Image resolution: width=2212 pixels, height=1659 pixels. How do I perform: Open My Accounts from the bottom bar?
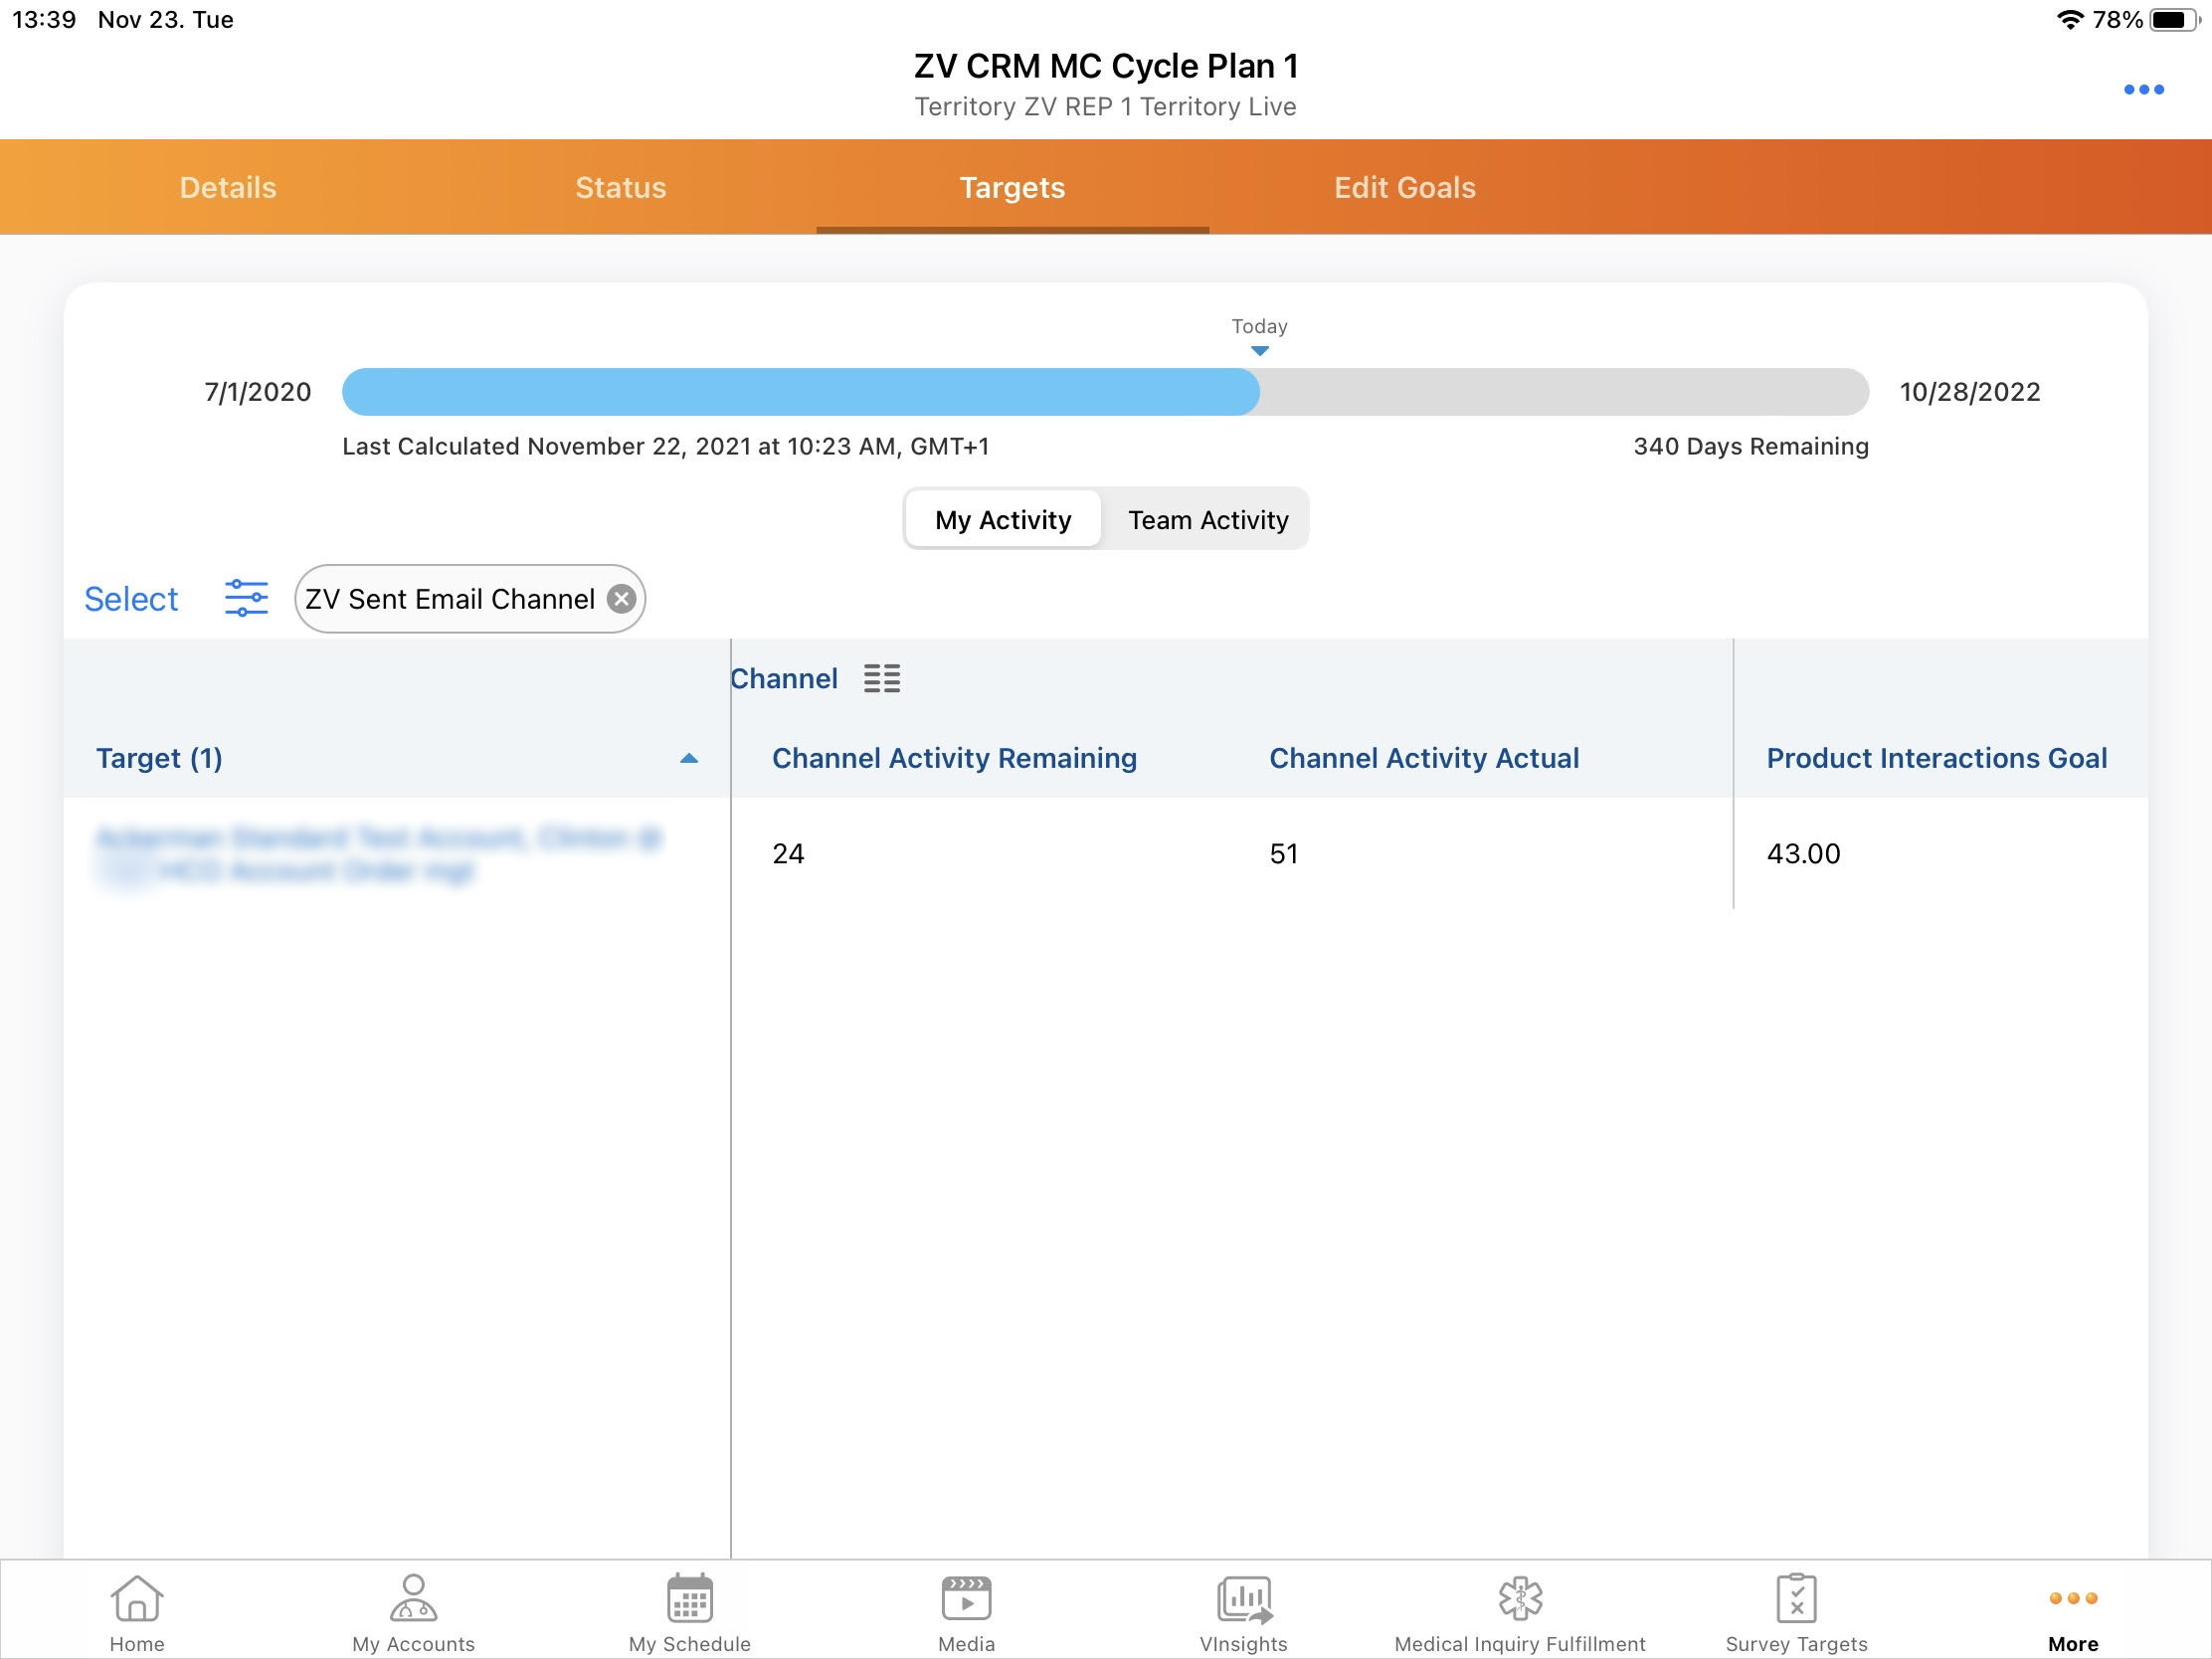tap(413, 1612)
